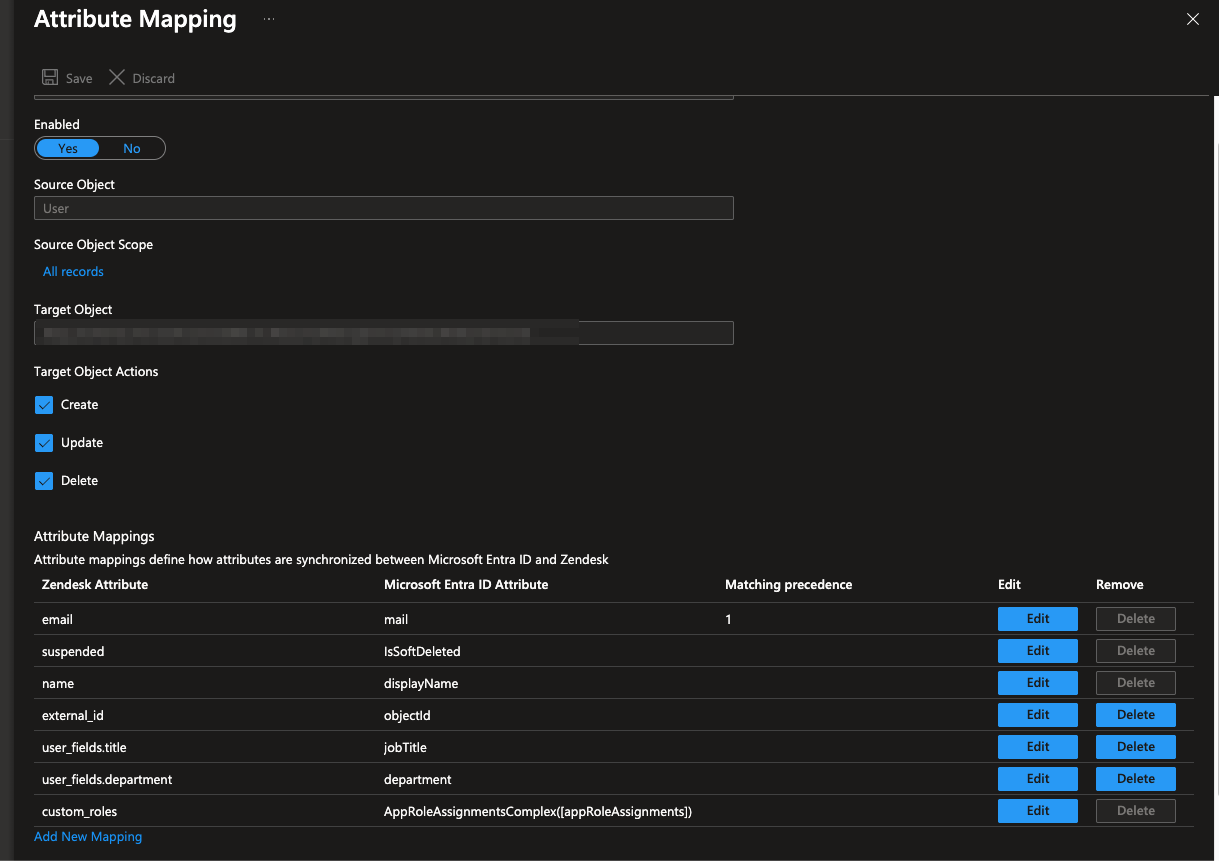Select the custom_roles attribute cell
The image size is (1219, 861).
coord(80,812)
